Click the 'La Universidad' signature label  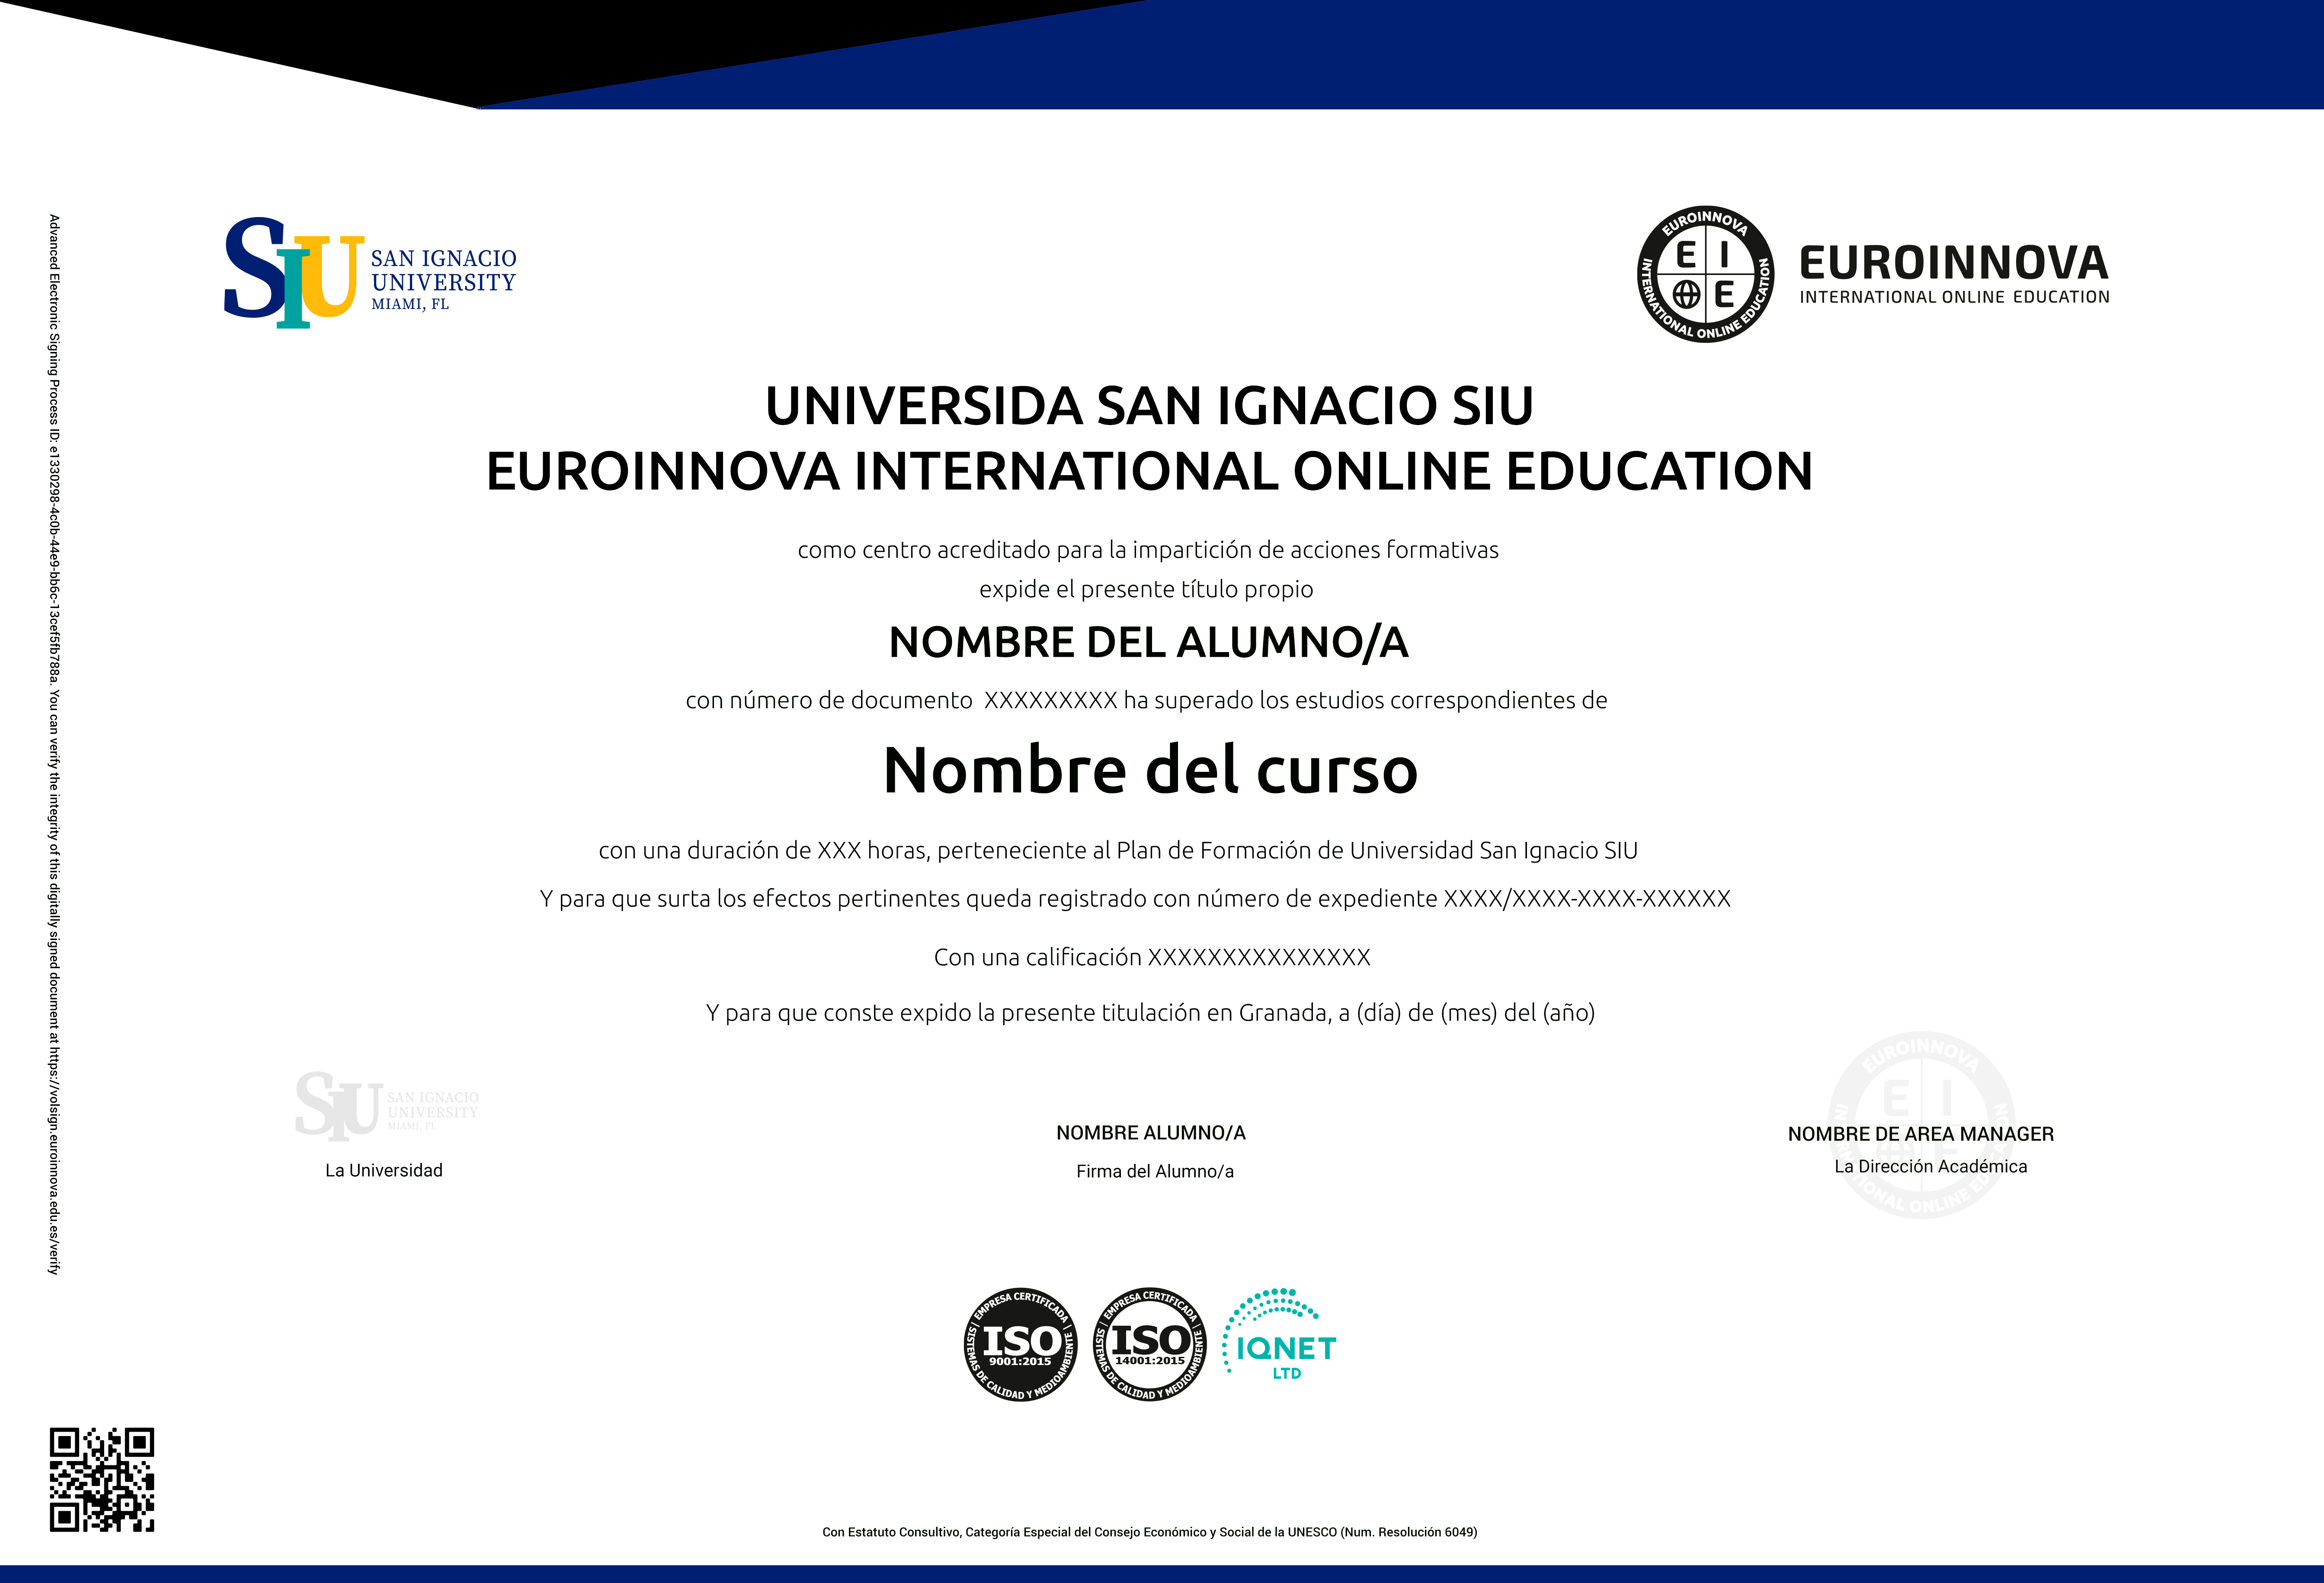tap(384, 1170)
